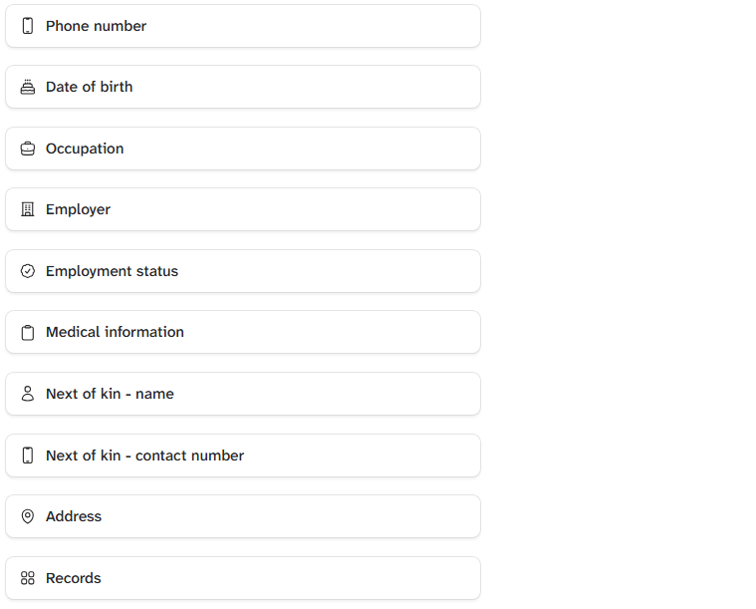Choose the Occupation field option
756x609 pixels.
pos(243,149)
